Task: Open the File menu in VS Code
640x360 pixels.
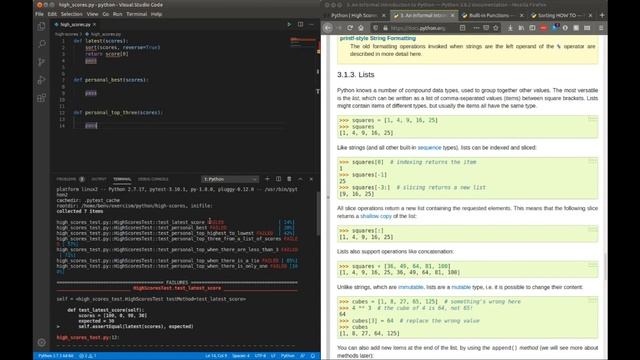Action: 39,14
